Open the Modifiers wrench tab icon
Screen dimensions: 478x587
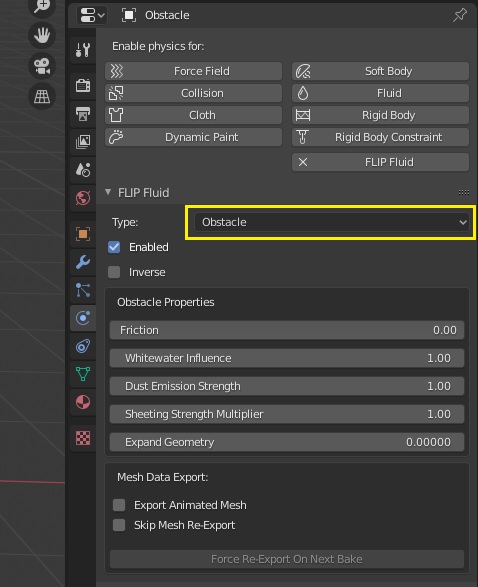pos(83,262)
